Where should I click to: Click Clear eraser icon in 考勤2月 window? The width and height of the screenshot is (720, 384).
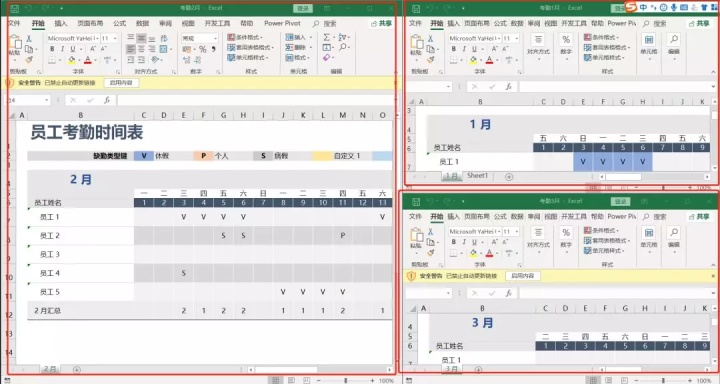(326, 58)
